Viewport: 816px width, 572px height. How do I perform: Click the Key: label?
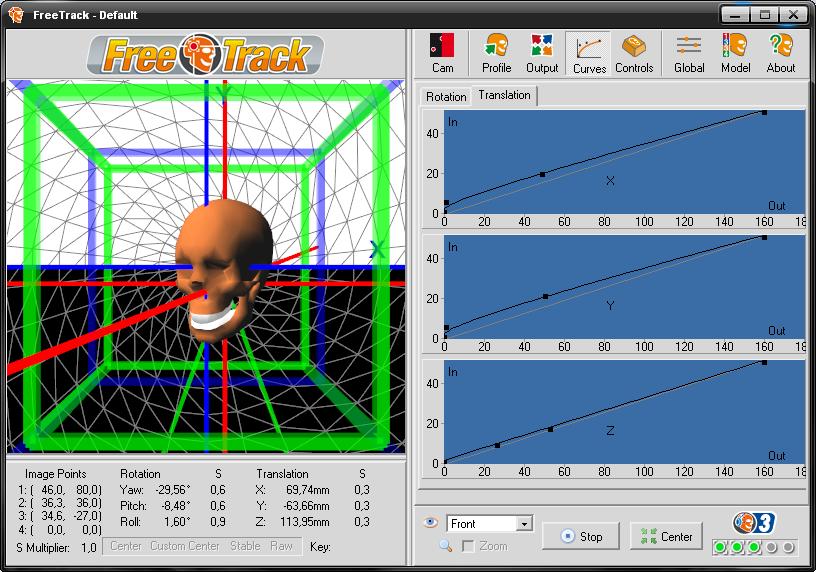pyautogui.click(x=320, y=546)
